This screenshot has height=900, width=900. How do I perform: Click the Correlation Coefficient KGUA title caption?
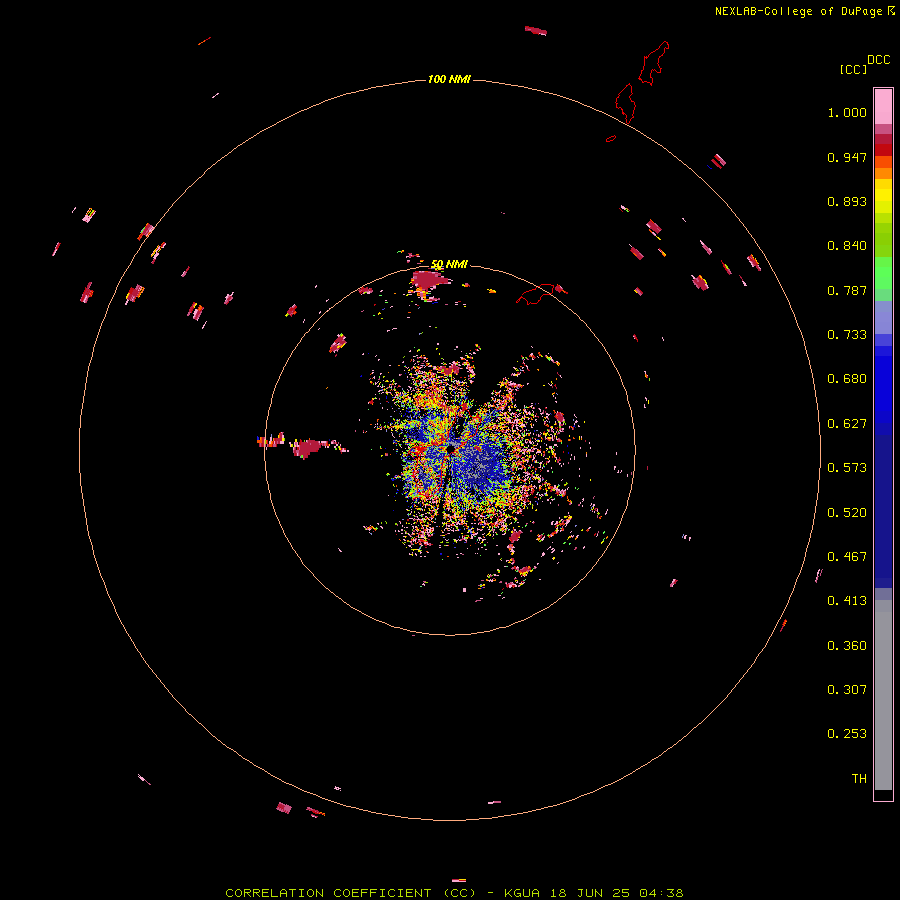(x=454, y=893)
